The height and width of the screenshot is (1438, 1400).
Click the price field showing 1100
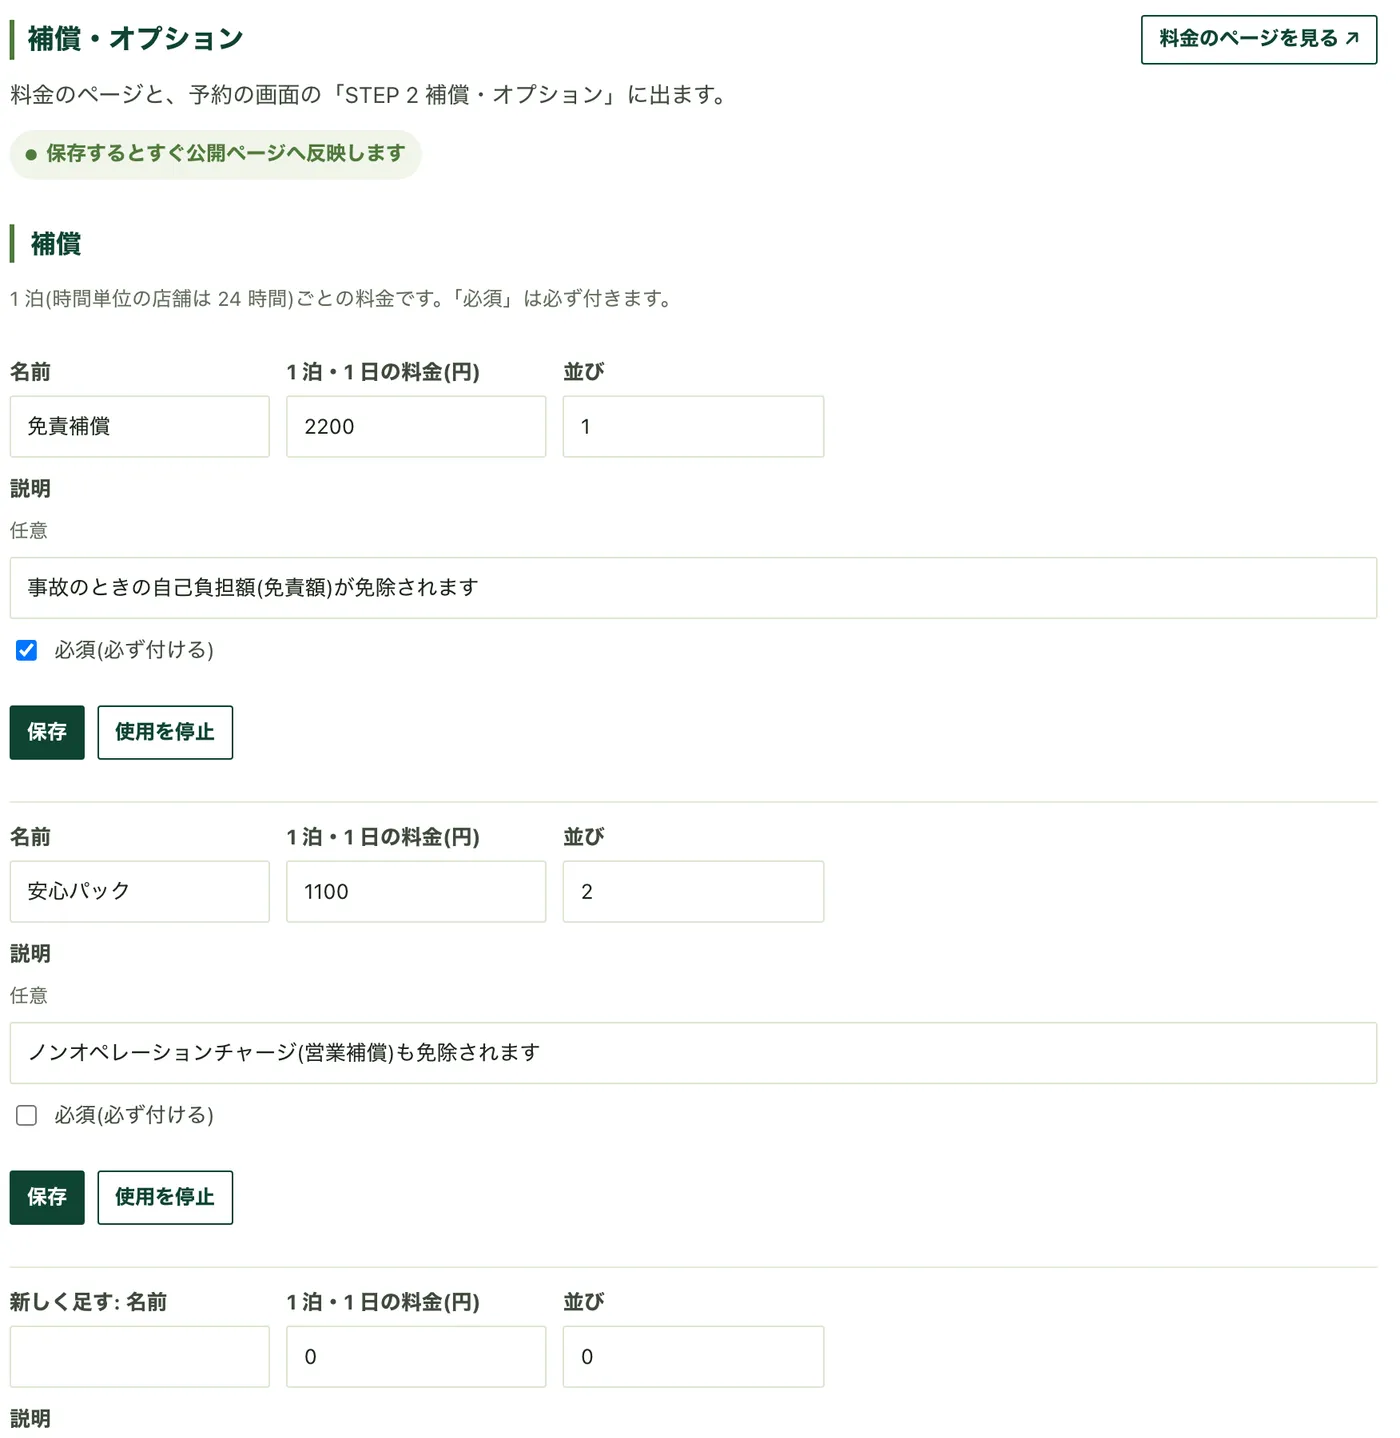pyautogui.click(x=416, y=891)
